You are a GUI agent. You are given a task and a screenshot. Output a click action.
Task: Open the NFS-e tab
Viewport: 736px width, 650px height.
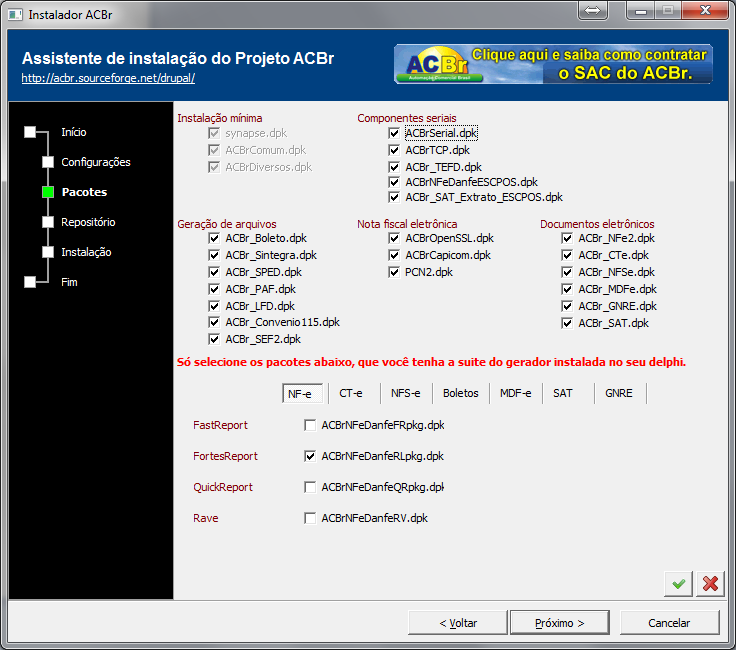(x=406, y=393)
